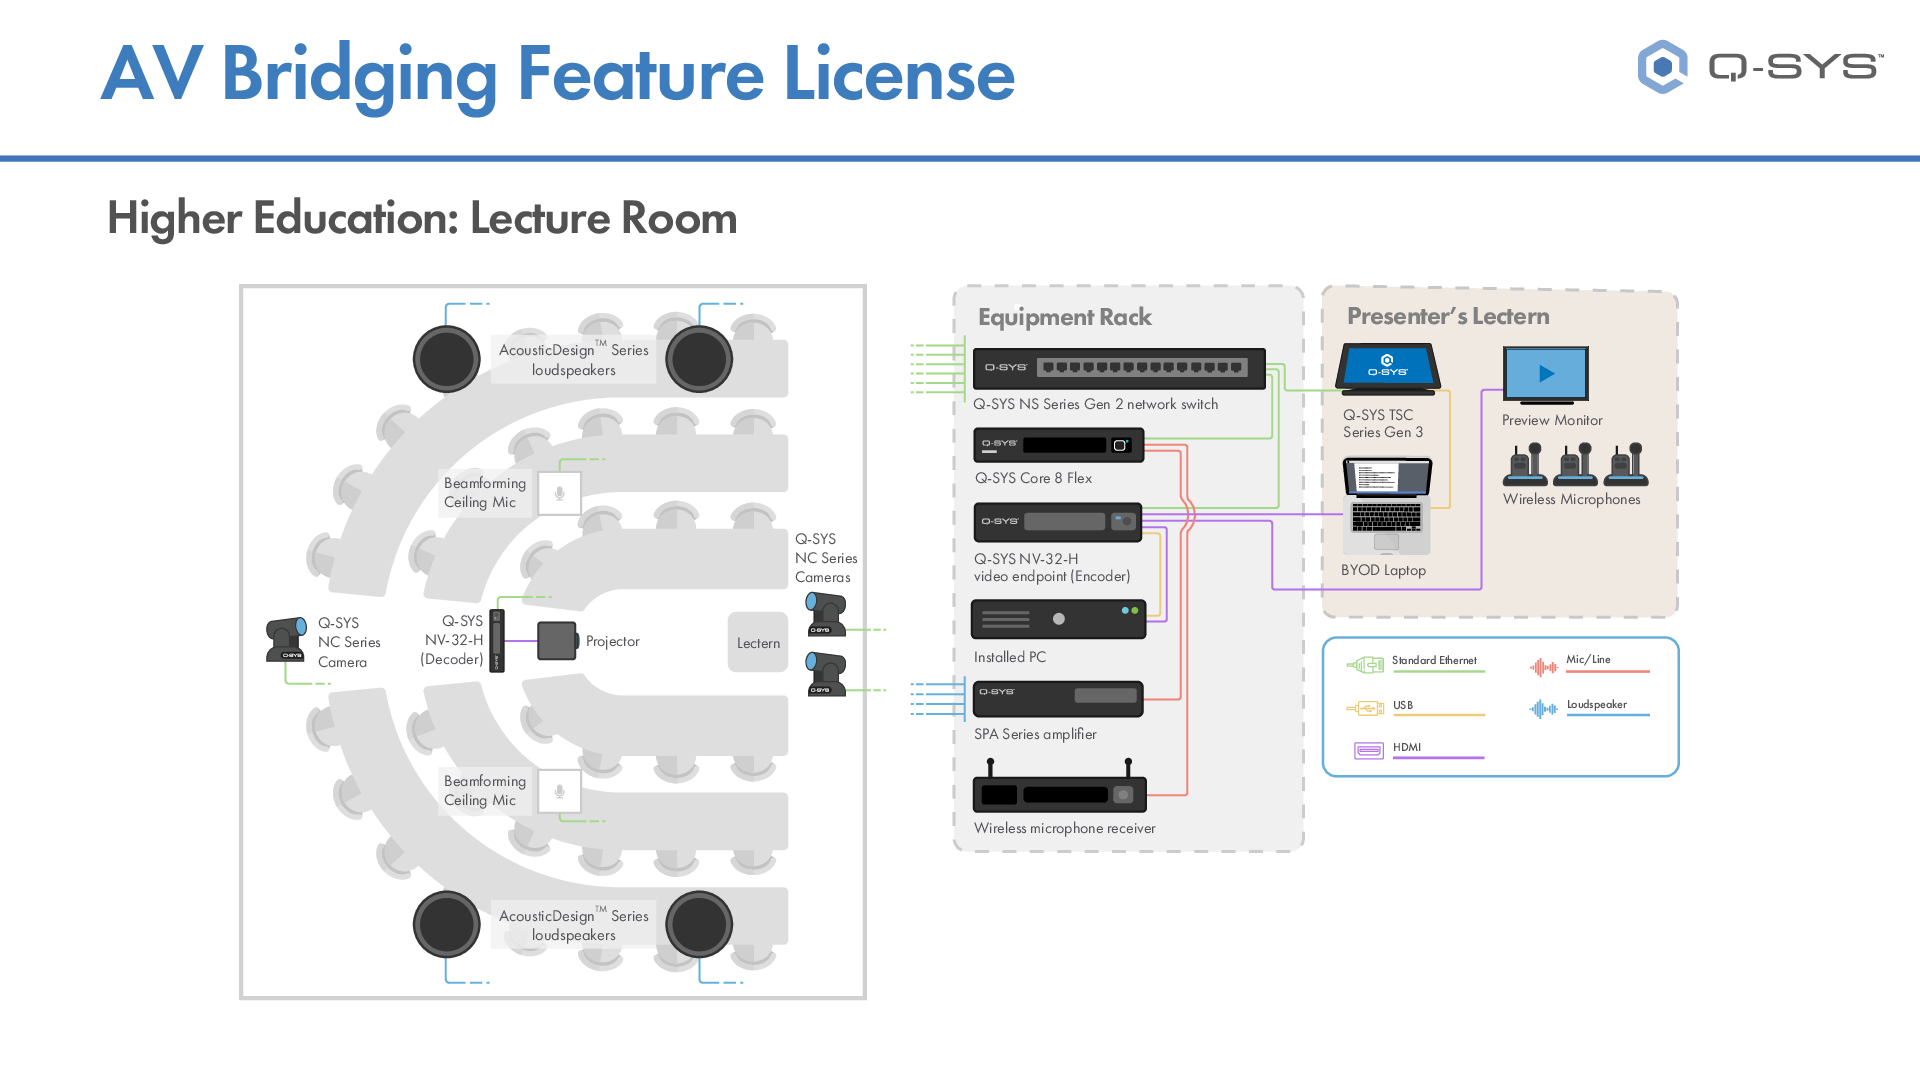Click the Projector icon
1920x1080 pixels.
click(x=557, y=641)
